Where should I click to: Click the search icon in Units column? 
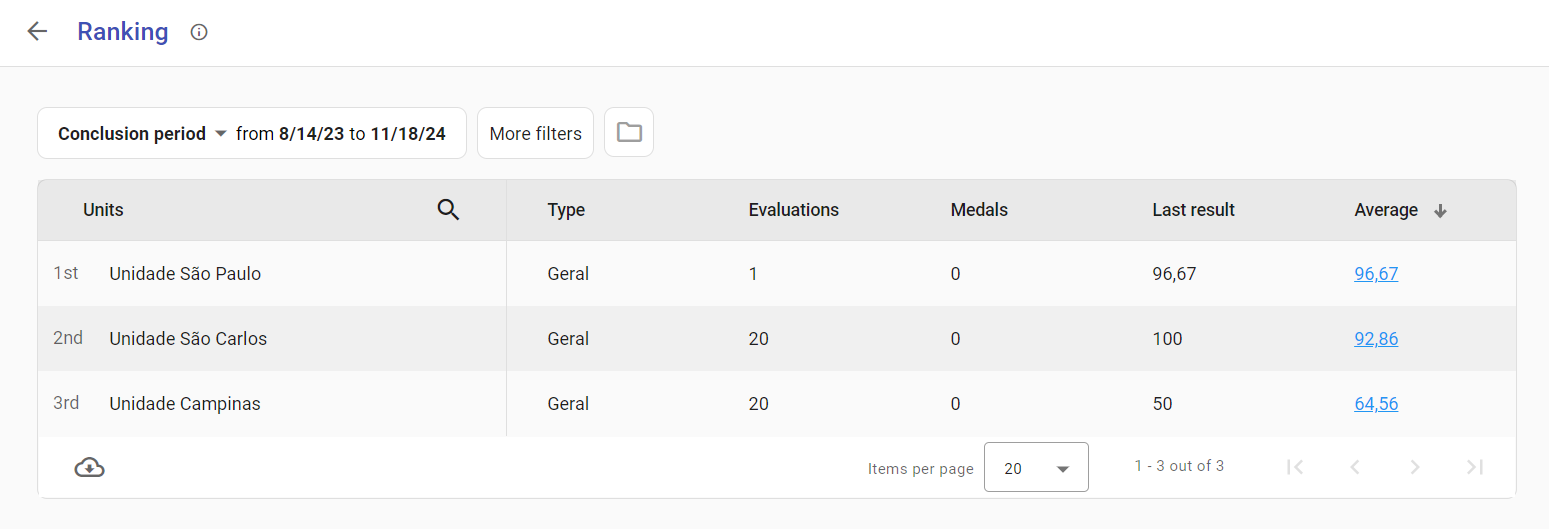[x=449, y=210]
